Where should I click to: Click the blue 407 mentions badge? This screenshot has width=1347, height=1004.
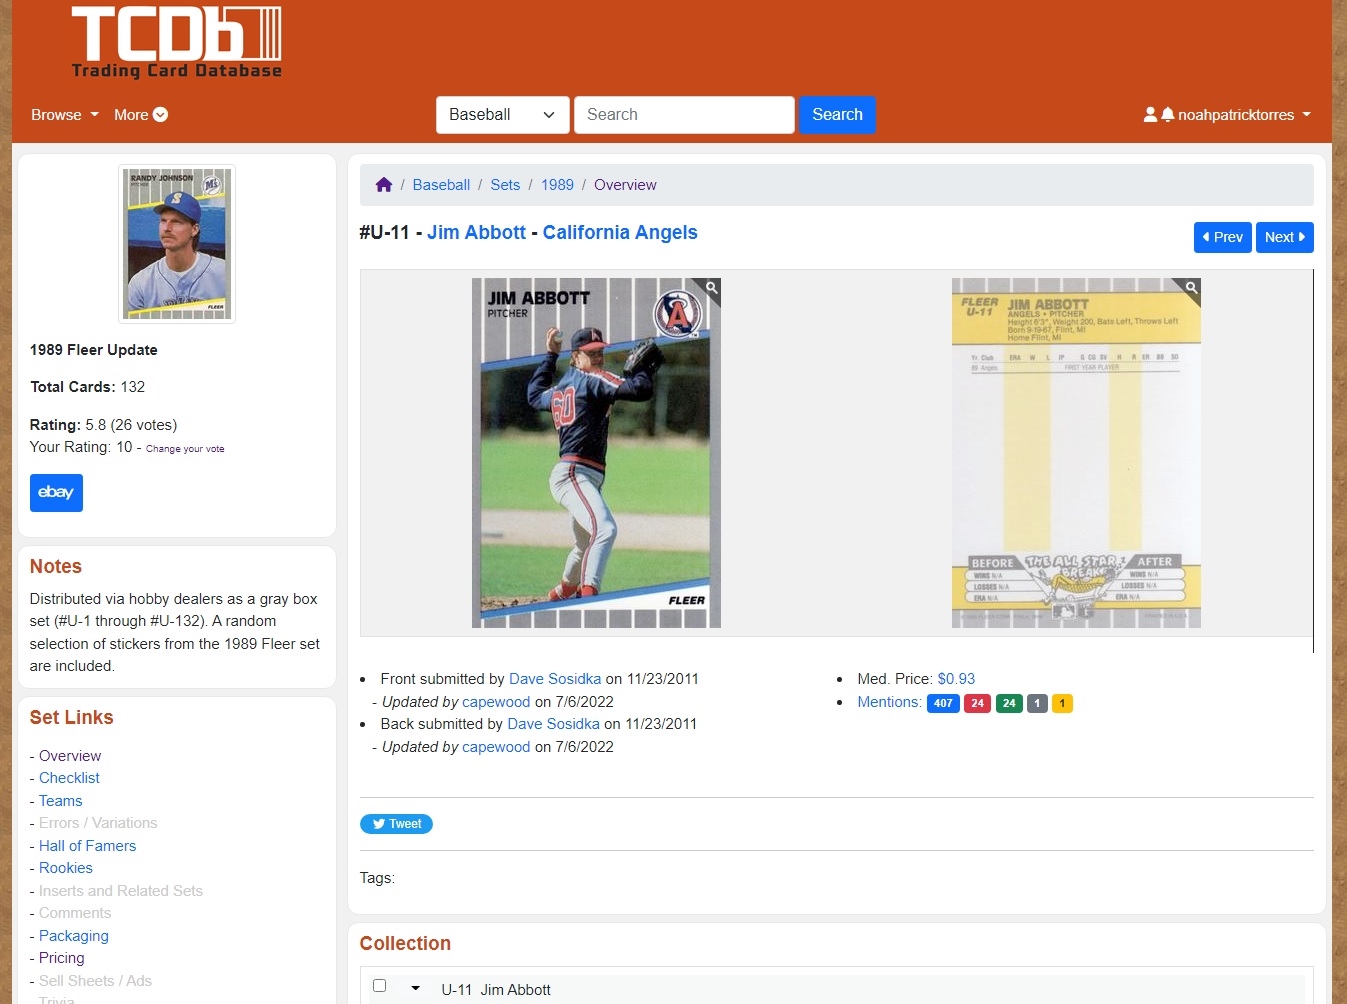(943, 703)
